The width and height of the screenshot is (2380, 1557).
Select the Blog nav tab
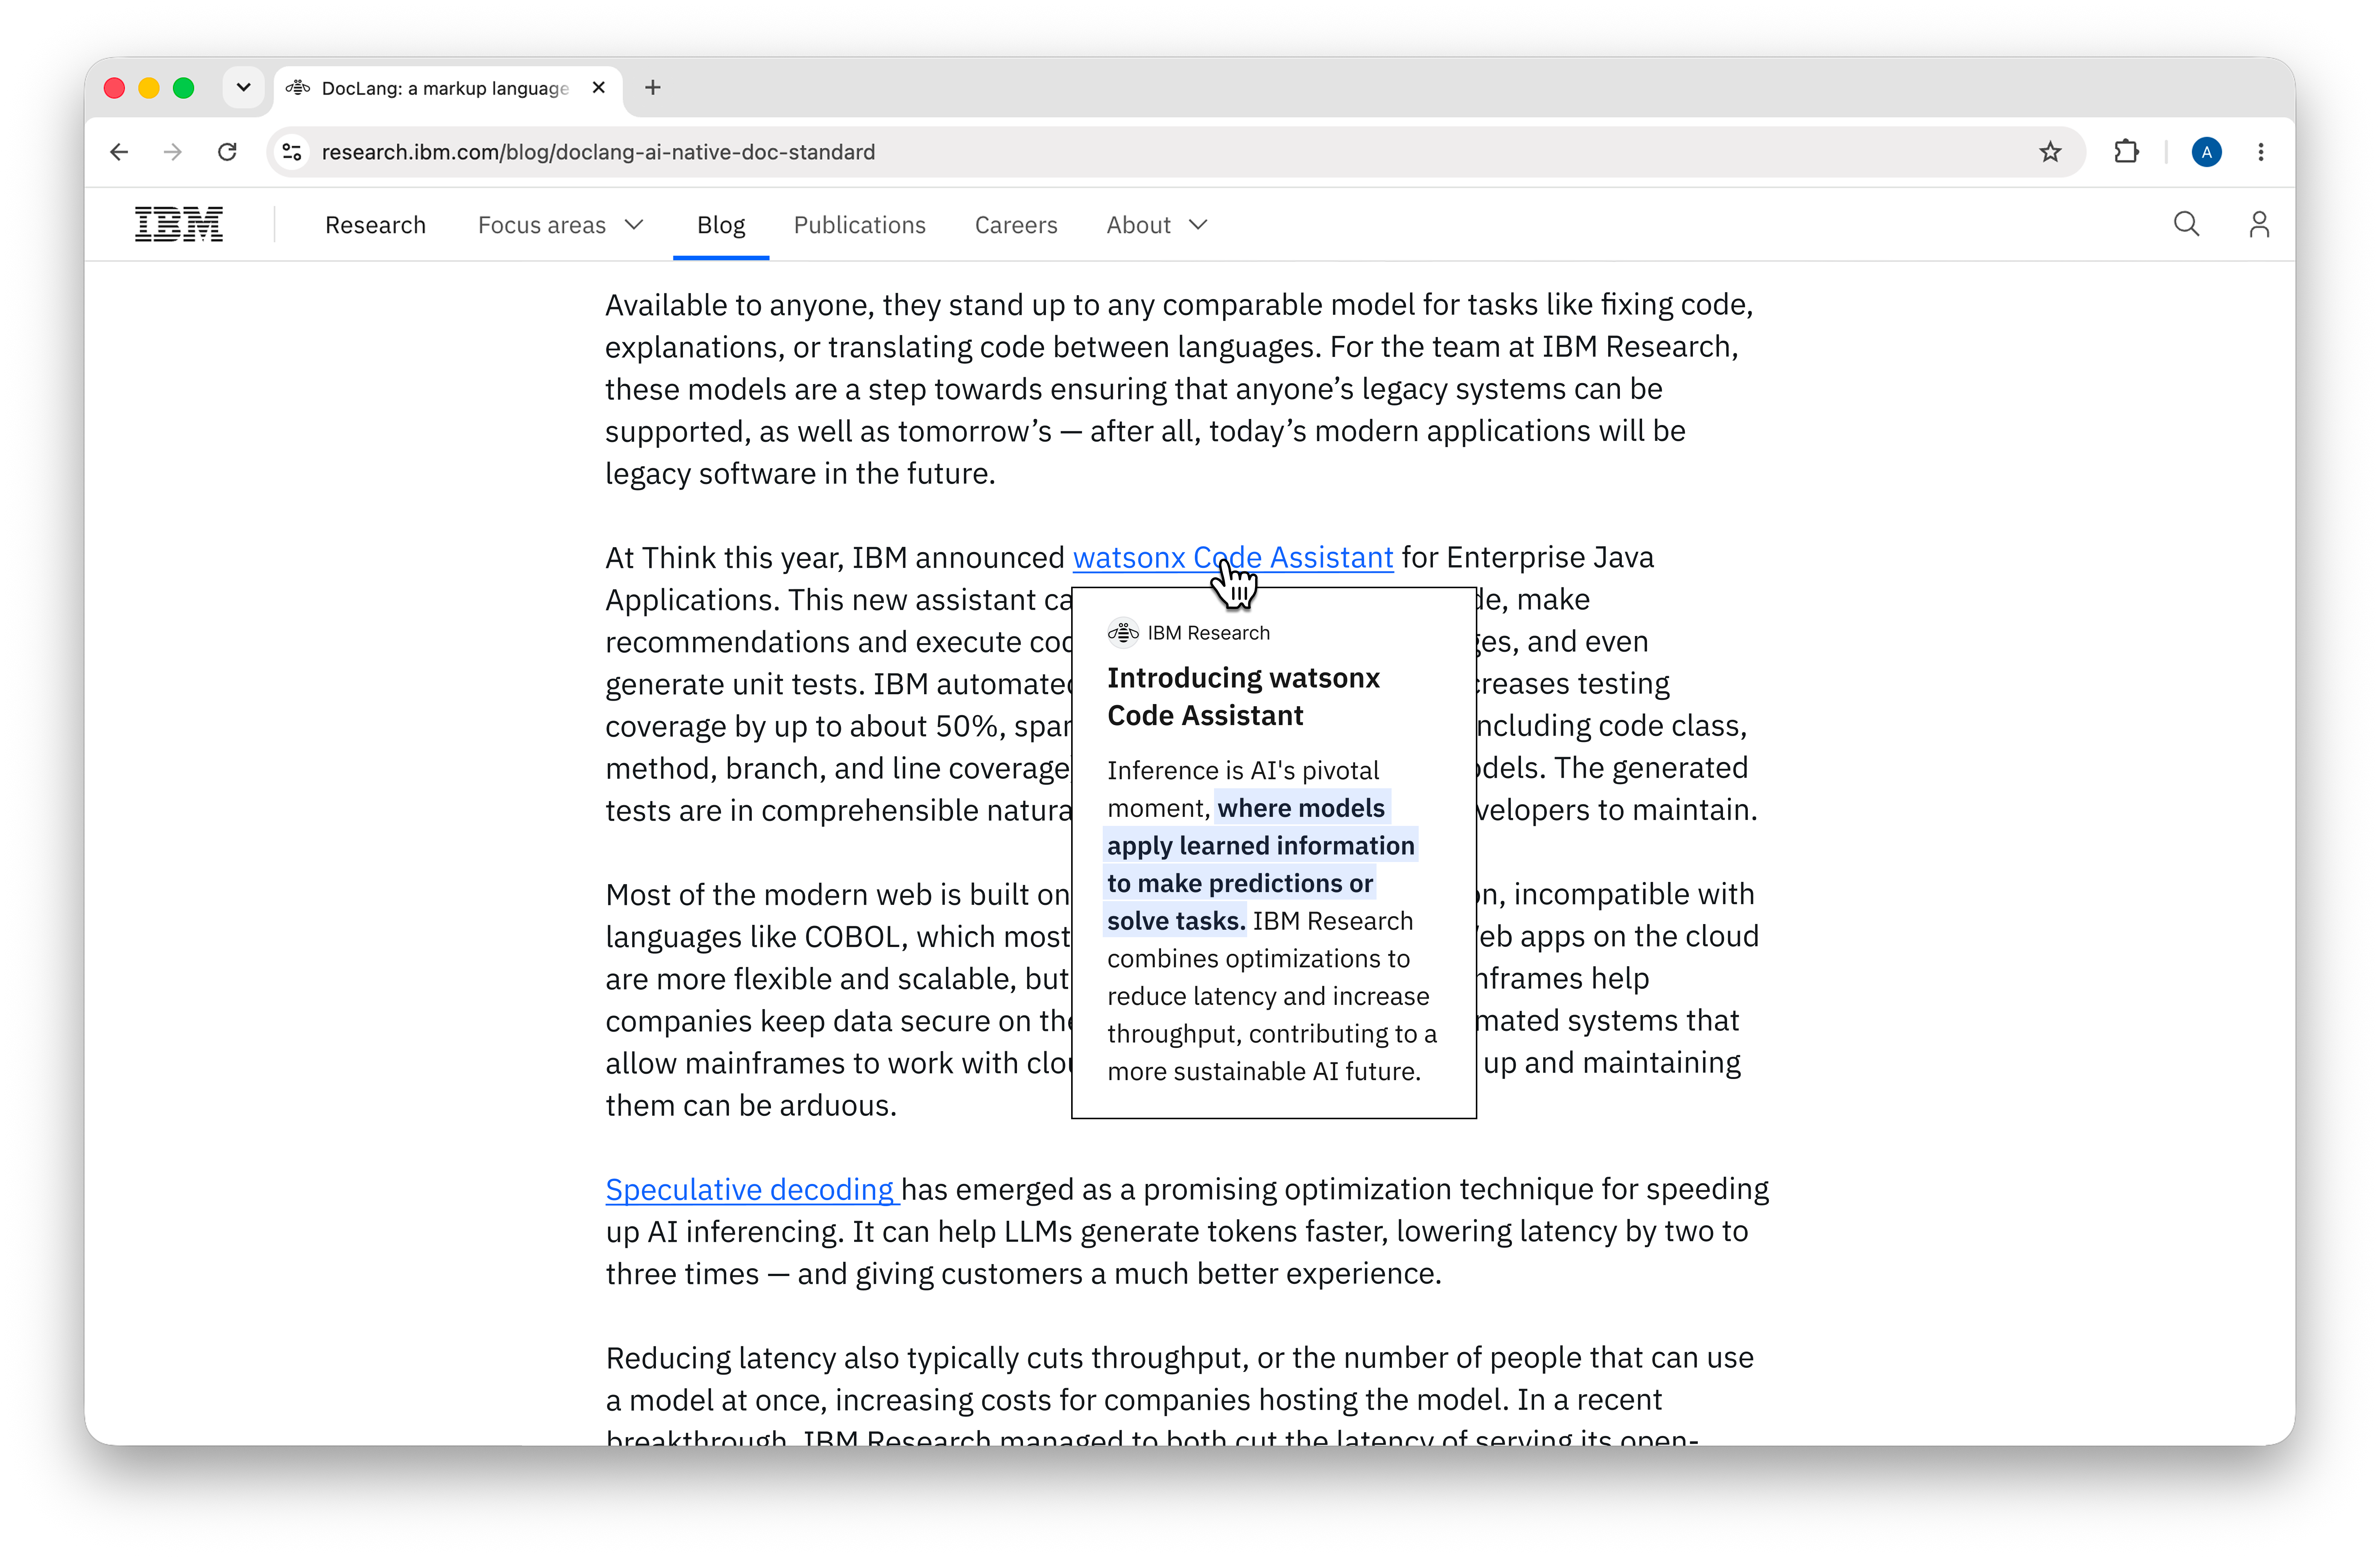pos(721,225)
